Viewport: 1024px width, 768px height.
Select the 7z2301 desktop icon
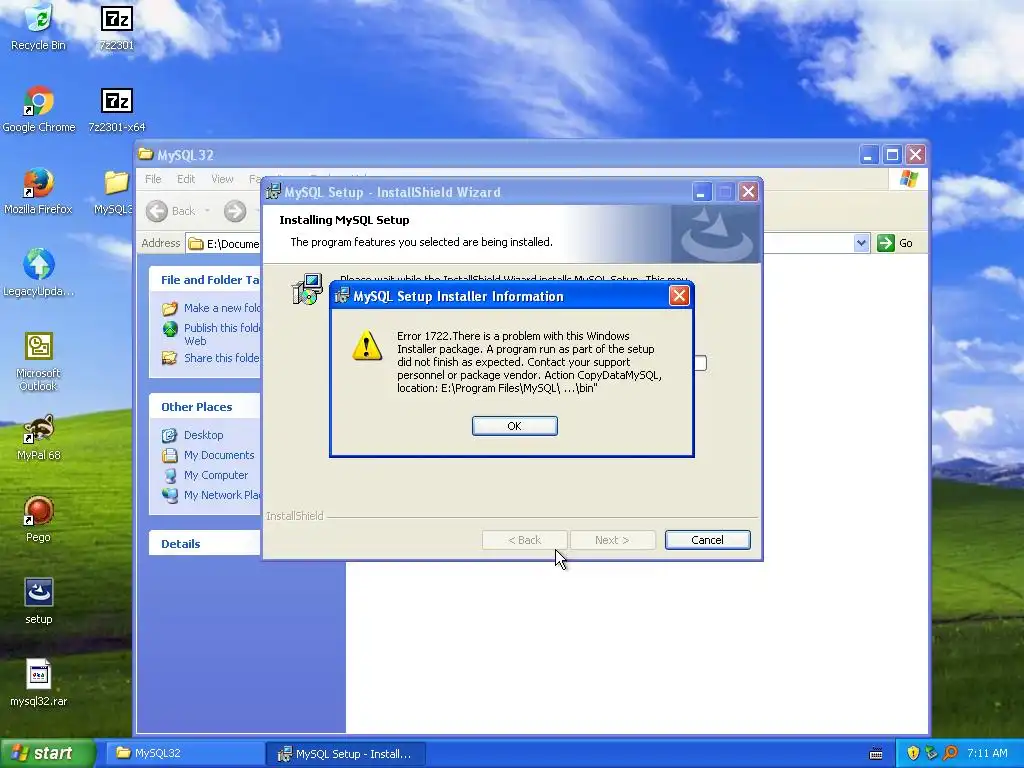[x=117, y=29]
